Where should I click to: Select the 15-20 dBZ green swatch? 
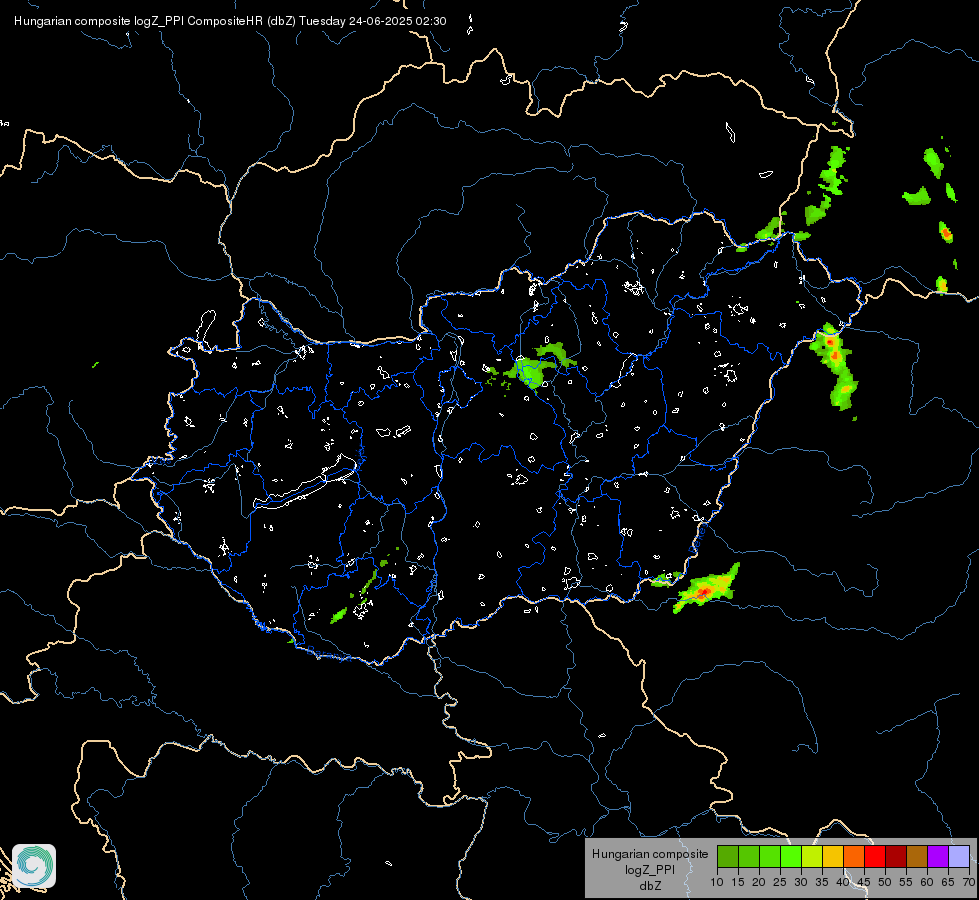(749, 856)
